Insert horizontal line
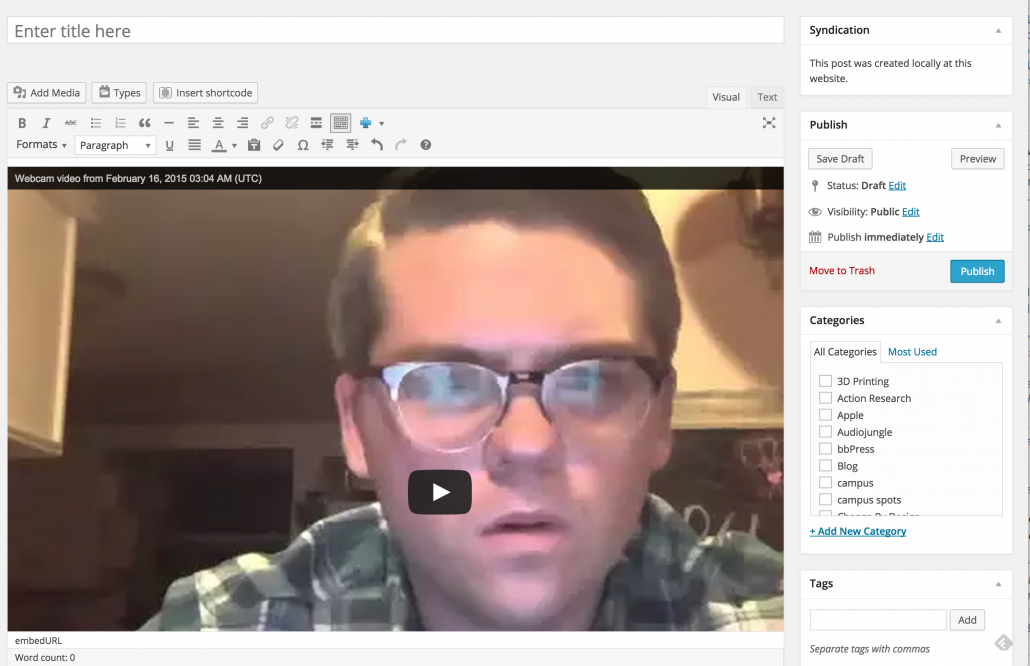 [x=169, y=123]
